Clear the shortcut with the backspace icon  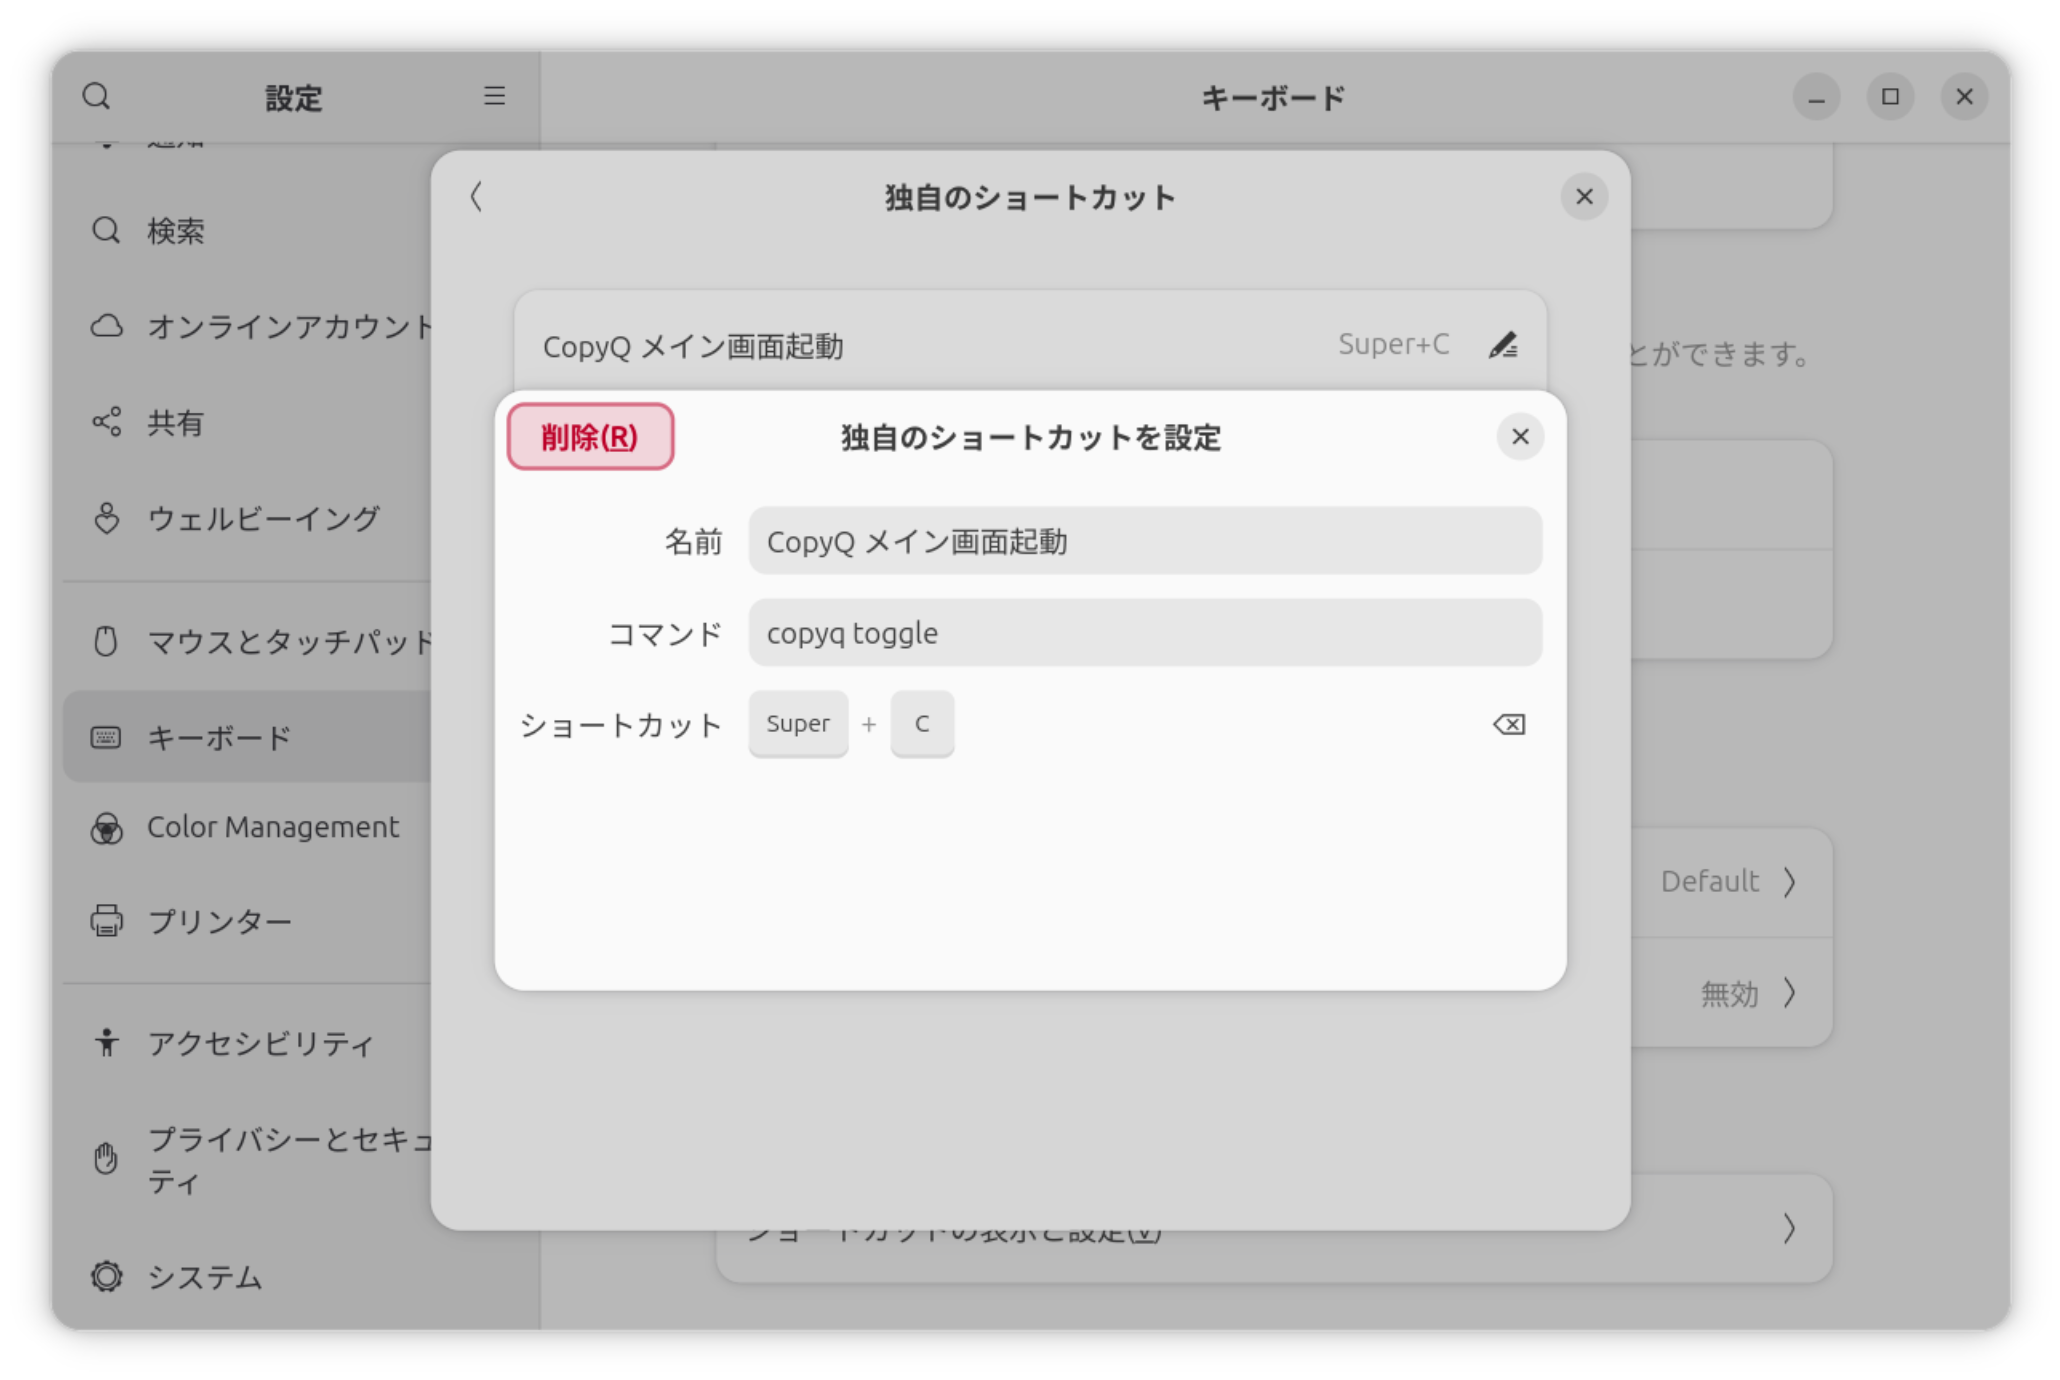(x=1509, y=724)
